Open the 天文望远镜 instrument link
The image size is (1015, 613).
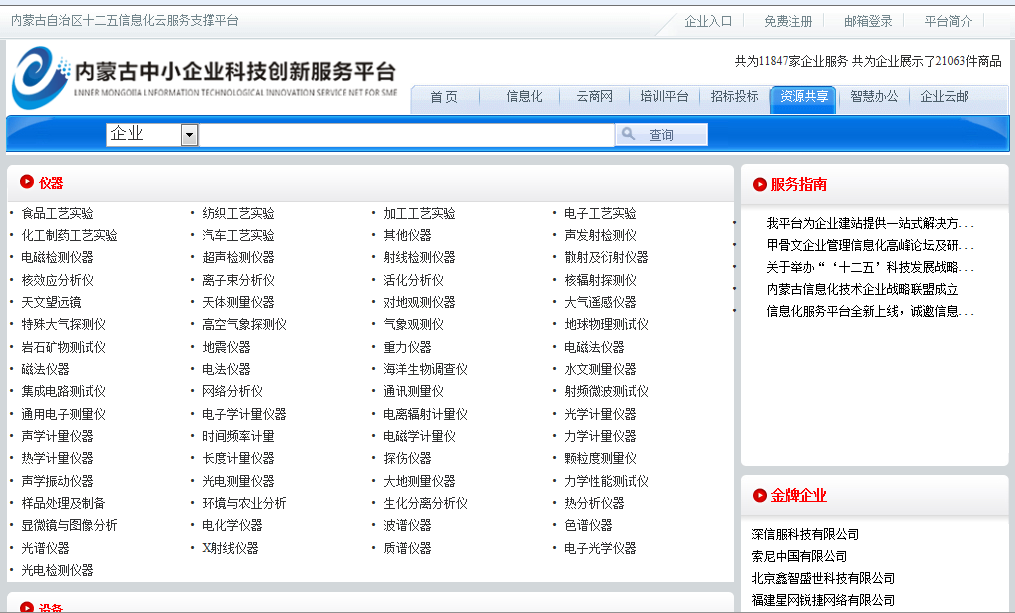click(52, 302)
